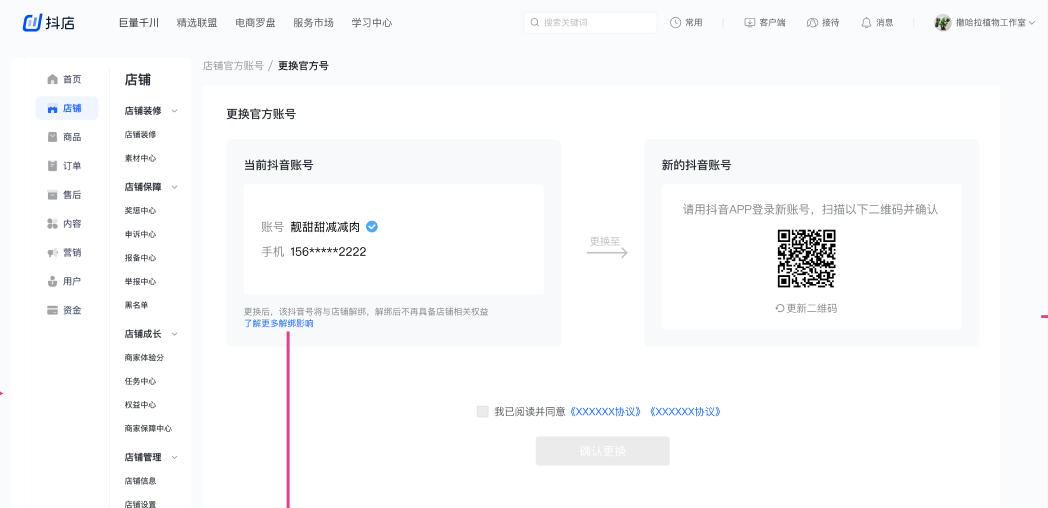Collapse the 店铺保障 section chevron
This screenshot has height=508, width=1048.
175,187
